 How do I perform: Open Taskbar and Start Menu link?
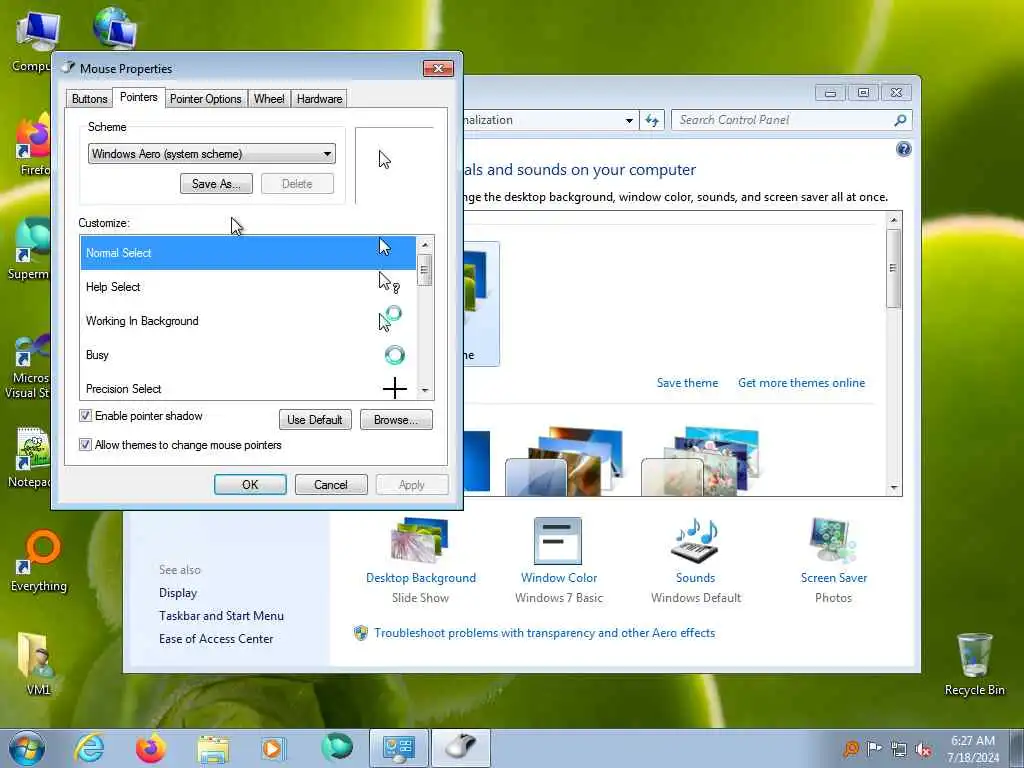(x=221, y=616)
